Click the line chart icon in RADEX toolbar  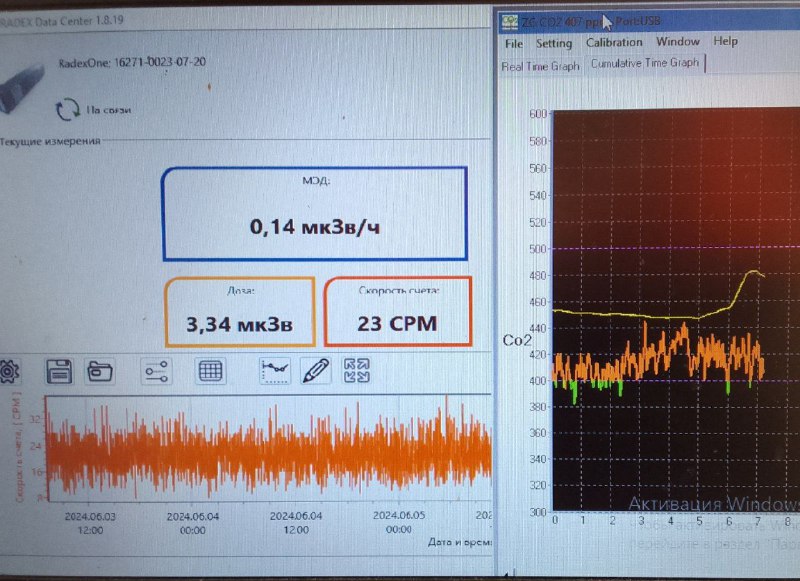[275, 371]
